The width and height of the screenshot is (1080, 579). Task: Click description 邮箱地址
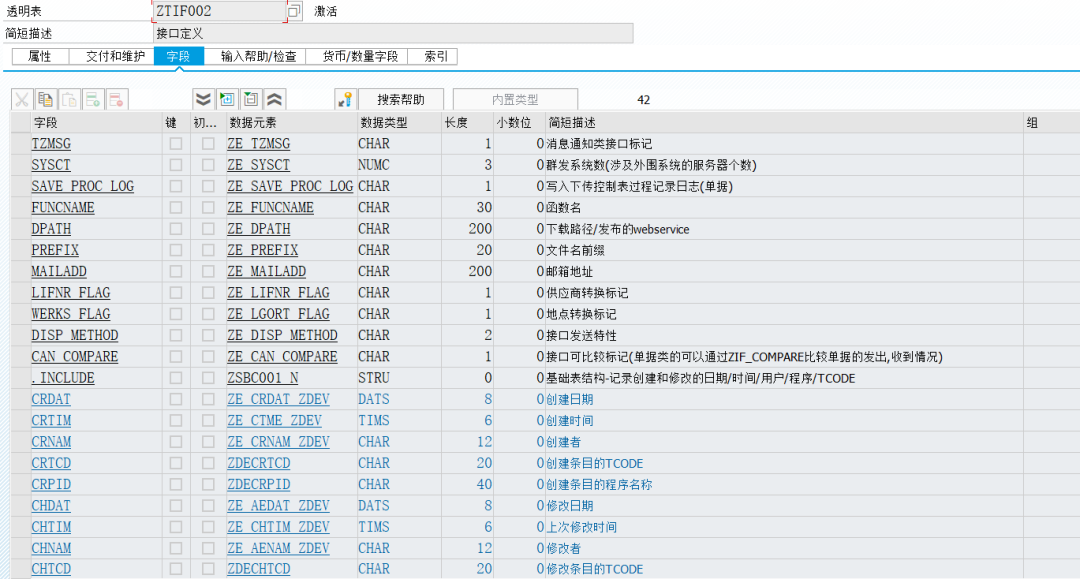(x=570, y=272)
